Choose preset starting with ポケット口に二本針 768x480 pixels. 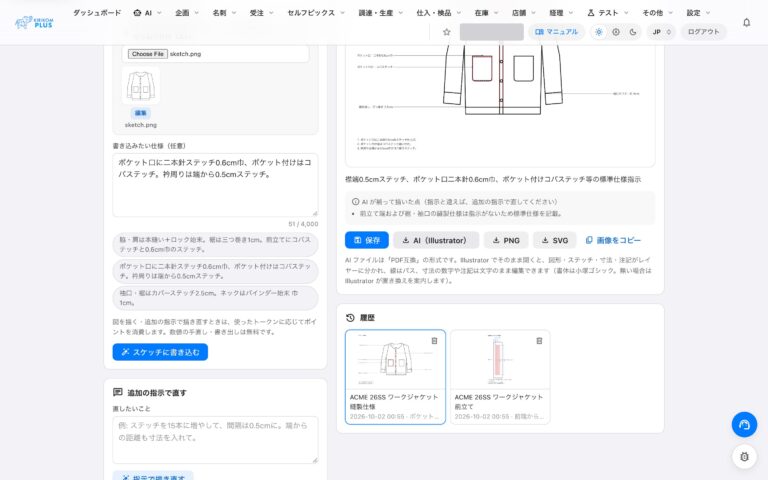pyautogui.click(x=215, y=271)
